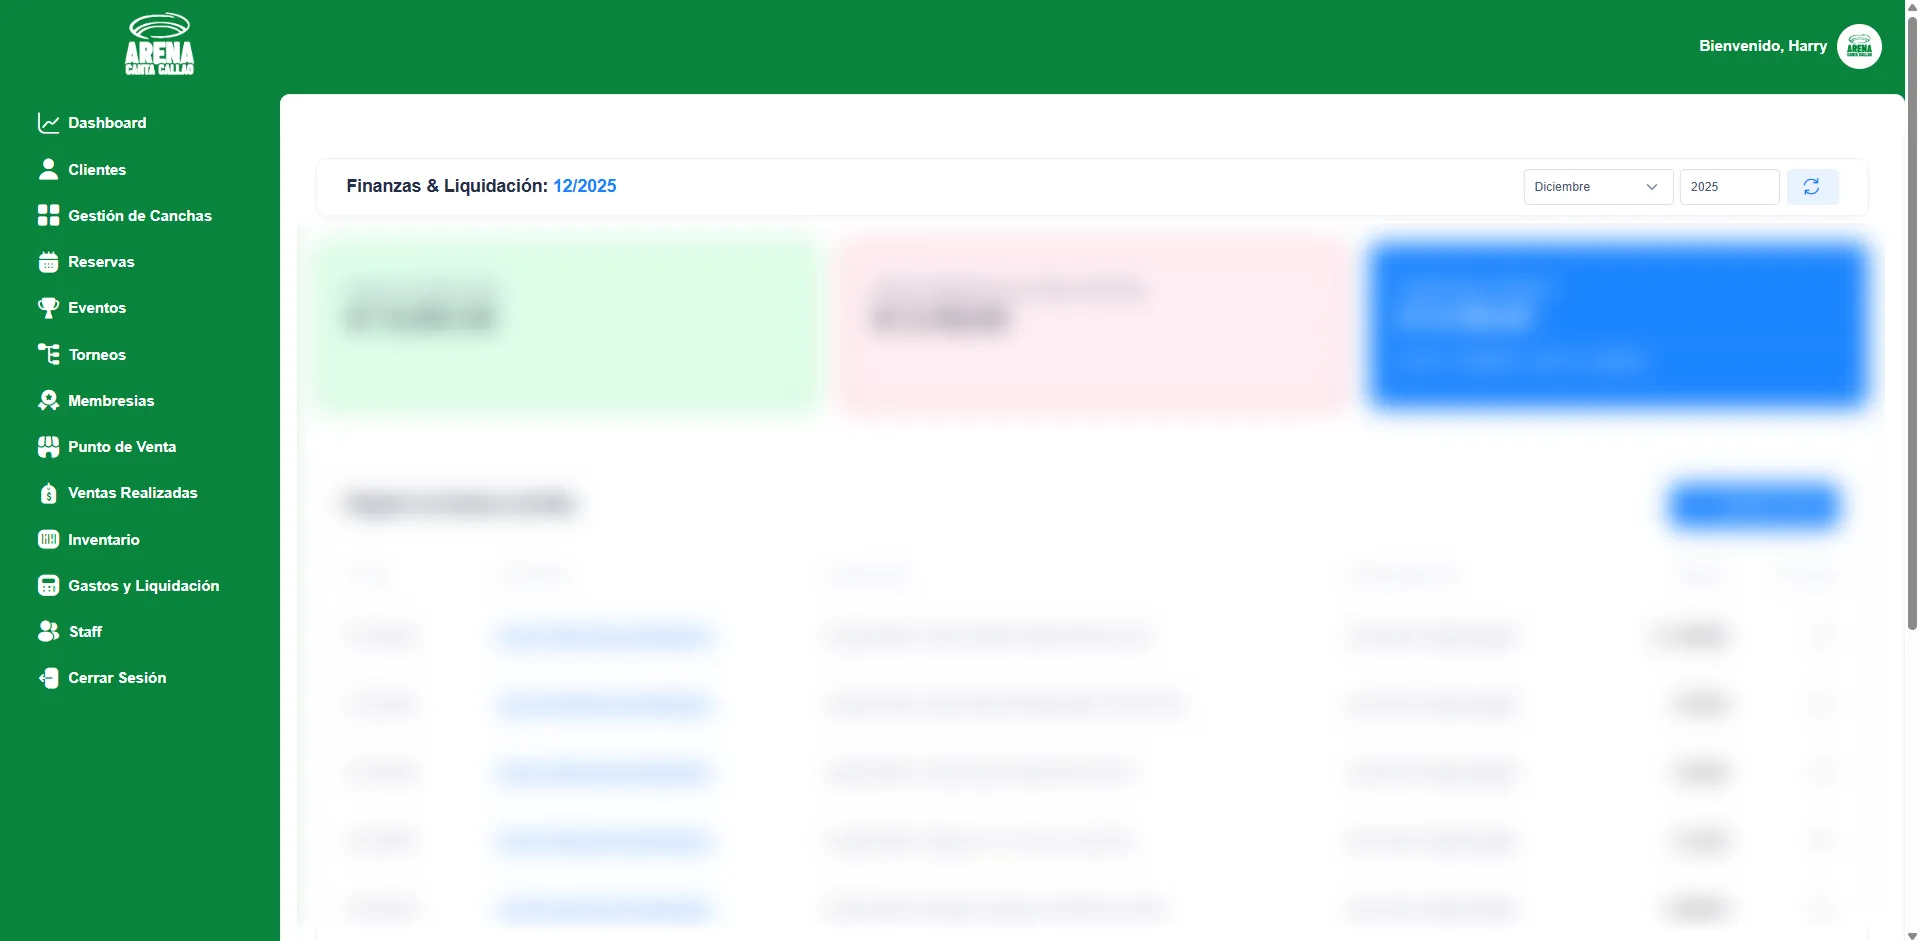The image size is (1919, 941).
Task: Open Torneos via the bracket icon
Action: tap(48, 354)
